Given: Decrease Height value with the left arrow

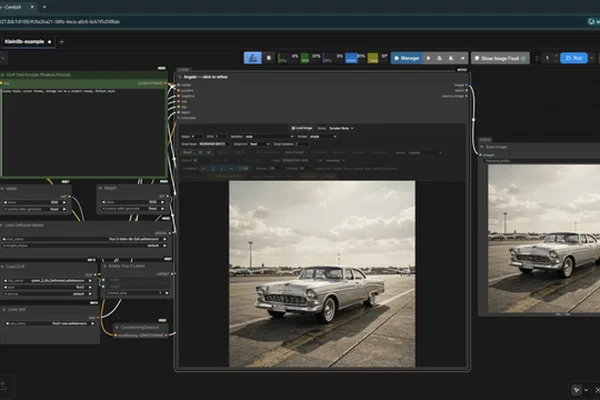Looking at the screenshot, I should pyautogui.click(x=104, y=202).
